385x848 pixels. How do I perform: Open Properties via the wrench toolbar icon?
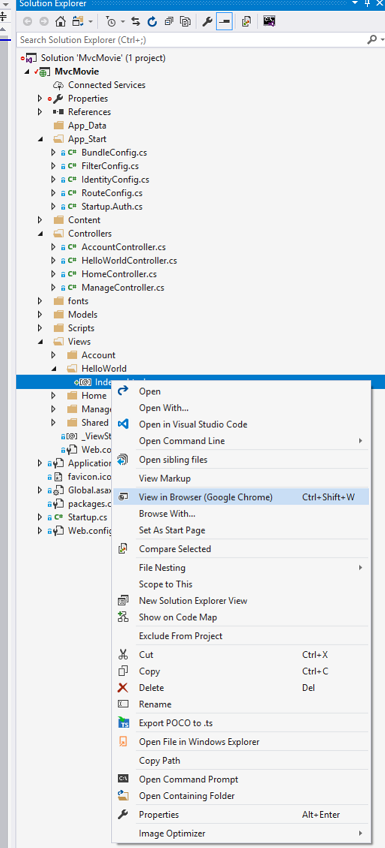[207, 22]
